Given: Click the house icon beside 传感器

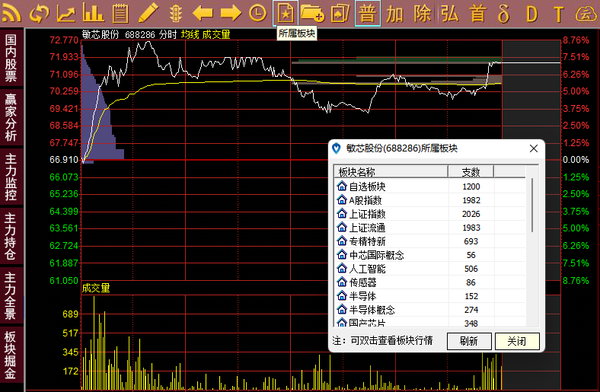Looking at the screenshot, I should 342,282.
